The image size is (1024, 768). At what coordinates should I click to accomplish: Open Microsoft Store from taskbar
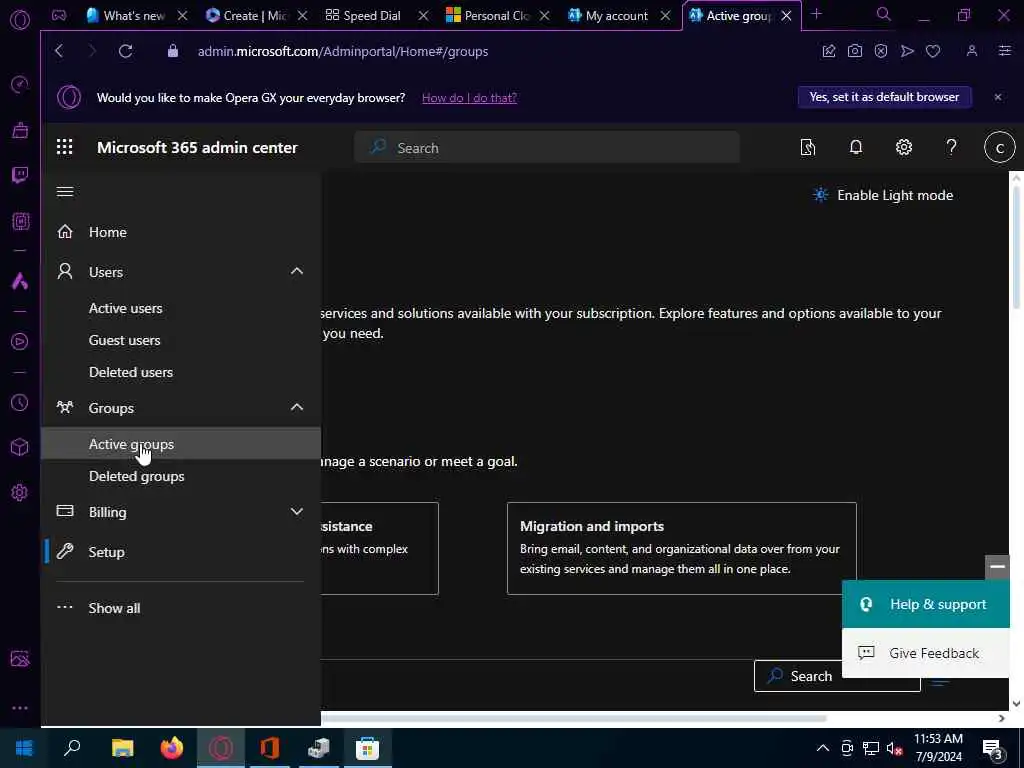pos(367,748)
